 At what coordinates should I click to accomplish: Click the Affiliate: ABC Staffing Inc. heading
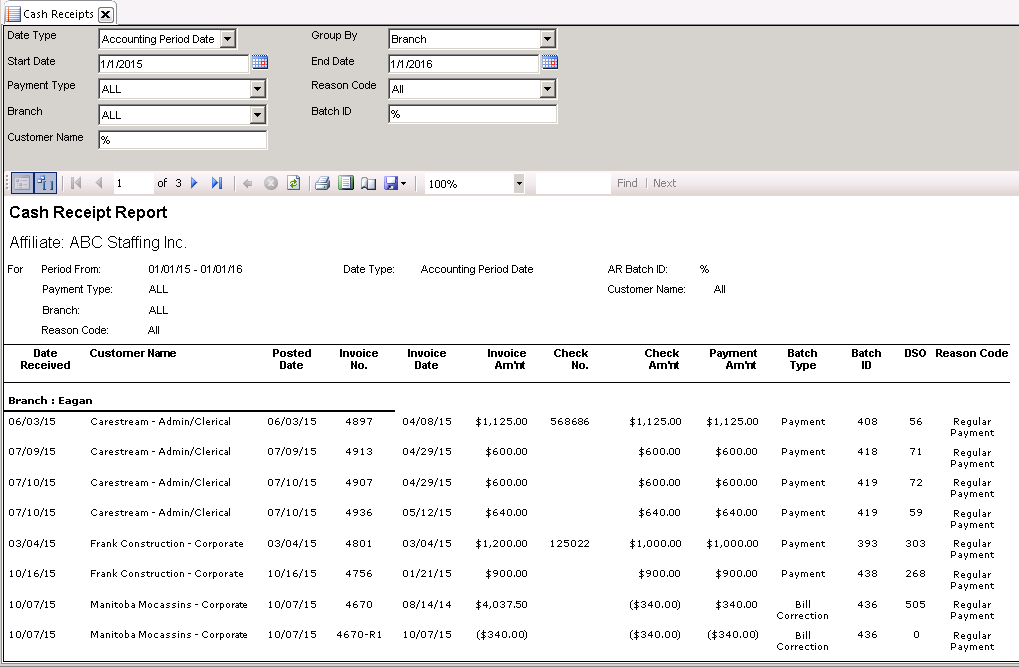(x=98, y=242)
